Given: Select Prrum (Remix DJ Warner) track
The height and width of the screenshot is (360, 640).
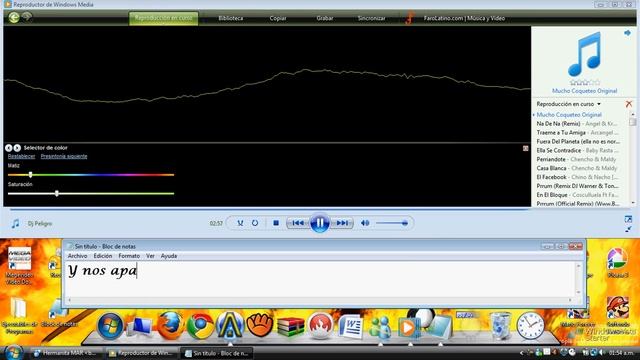Looking at the screenshot, I should [578, 186].
